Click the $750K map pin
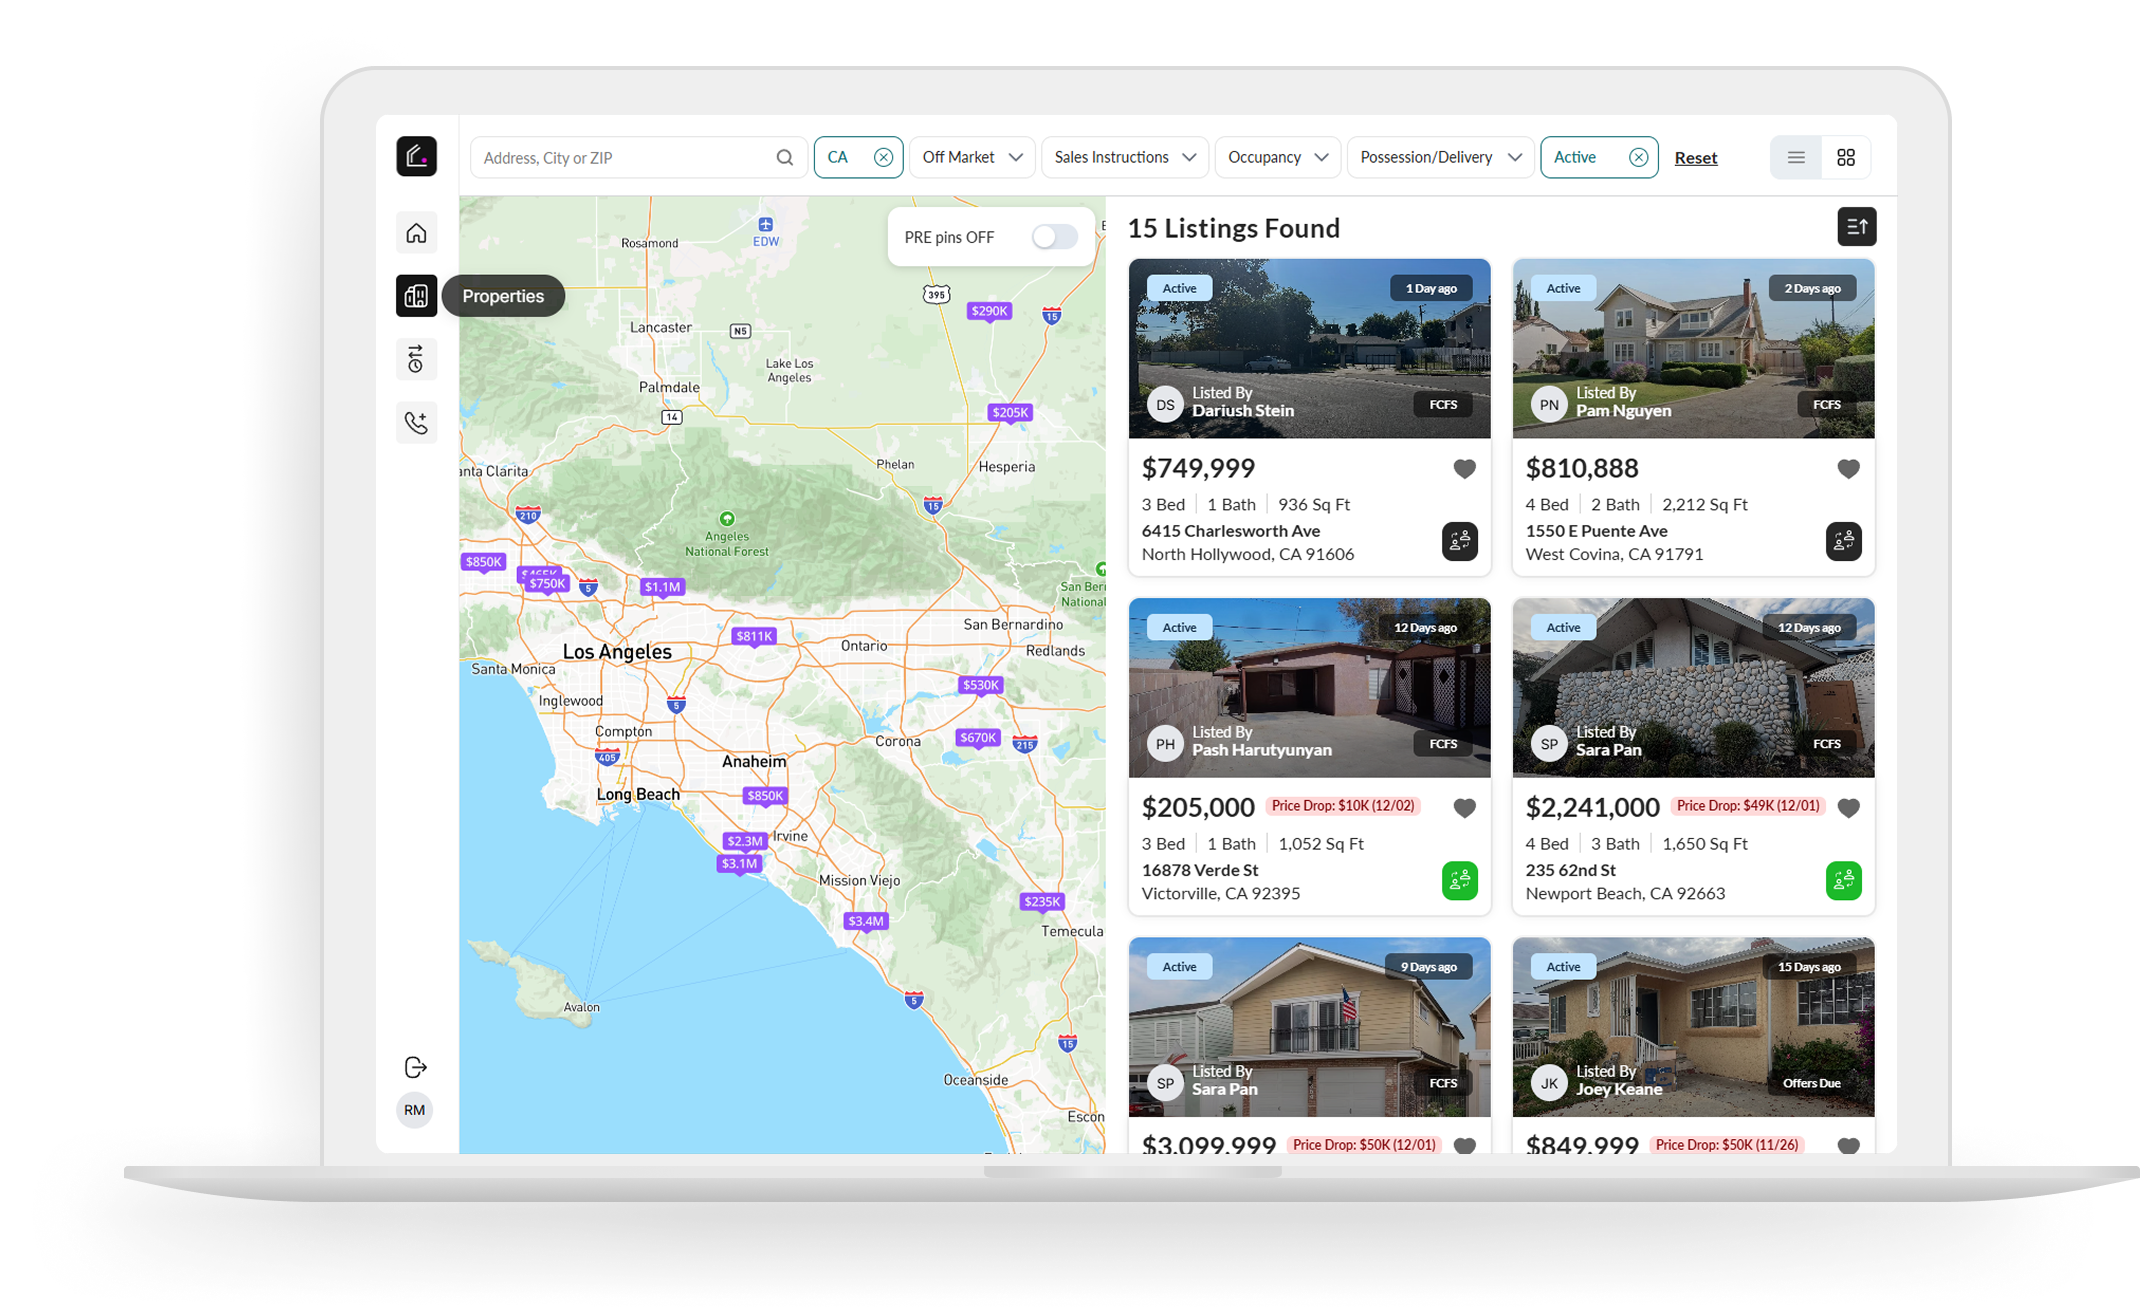Image resolution: width=2140 pixels, height=1312 pixels. click(x=547, y=583)
